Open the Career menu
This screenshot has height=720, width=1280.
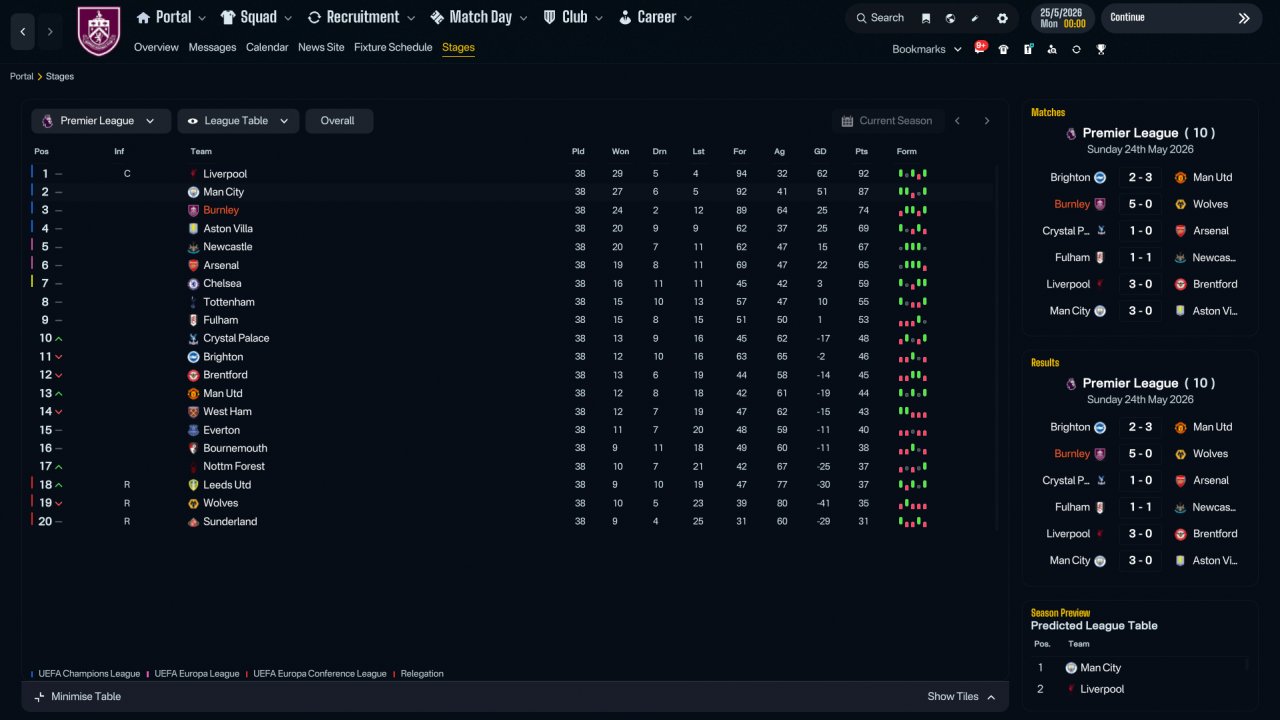pos(655,17)
